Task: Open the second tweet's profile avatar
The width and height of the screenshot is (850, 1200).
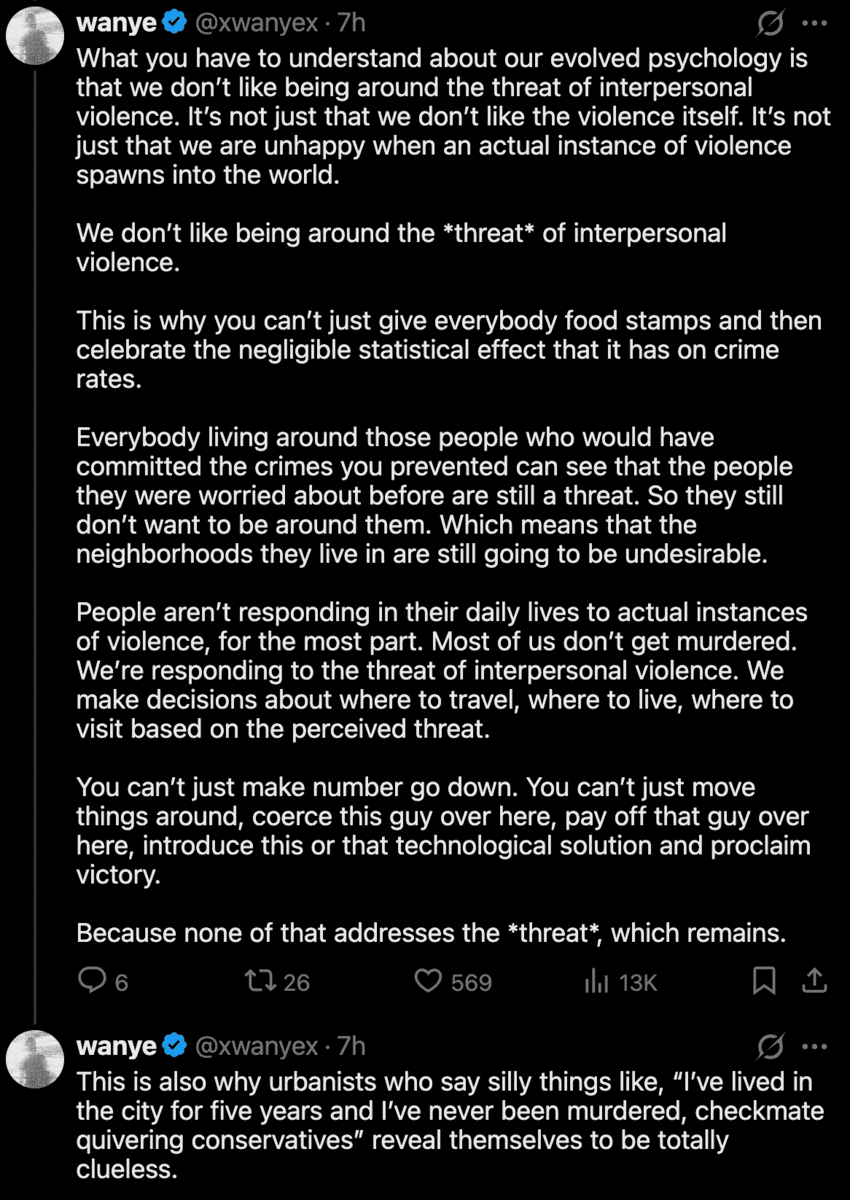Action: click(36, 1059)
